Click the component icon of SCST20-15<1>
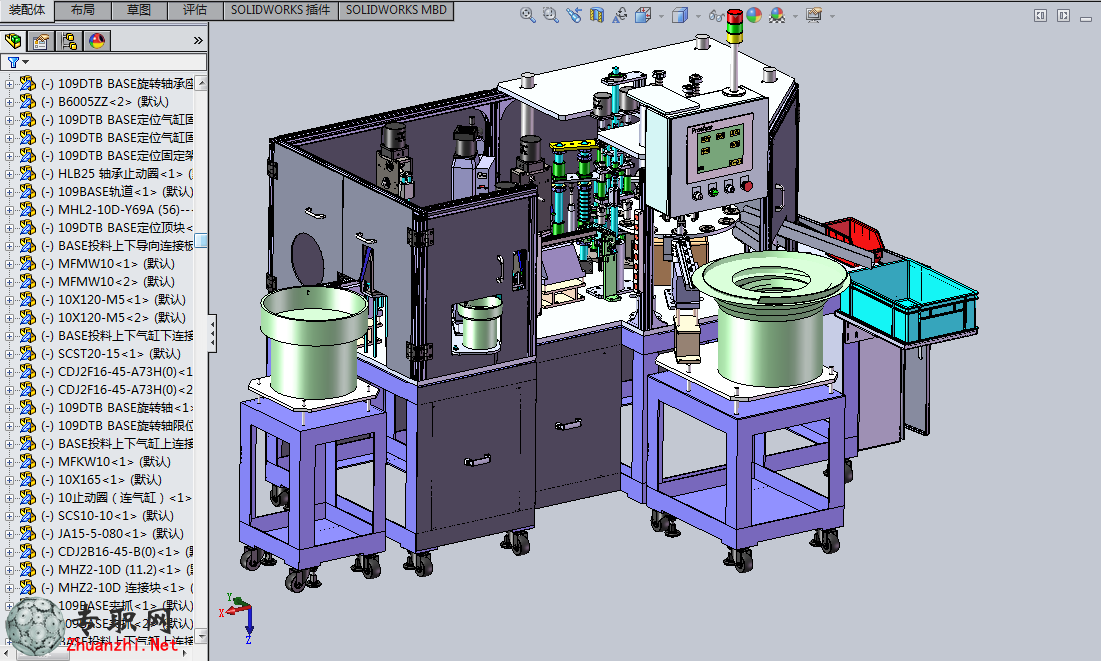 tap(27, 353)
